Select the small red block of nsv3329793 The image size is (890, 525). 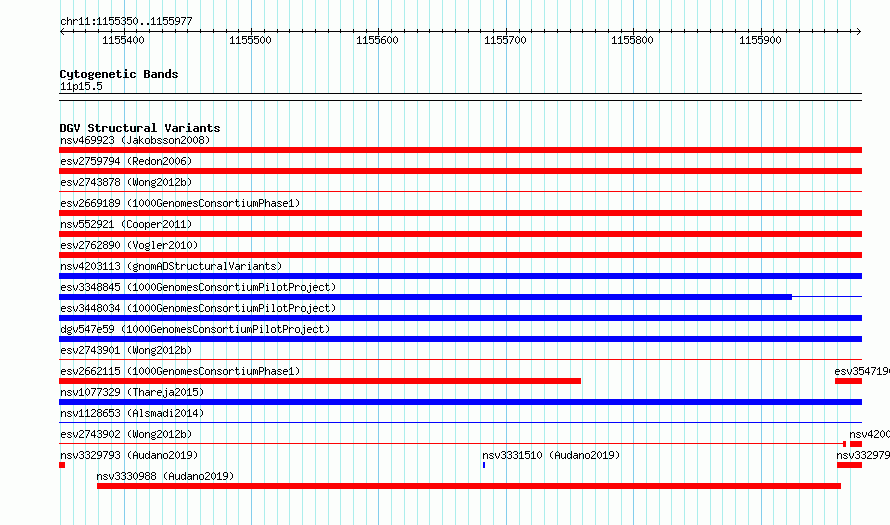[62, 465]
